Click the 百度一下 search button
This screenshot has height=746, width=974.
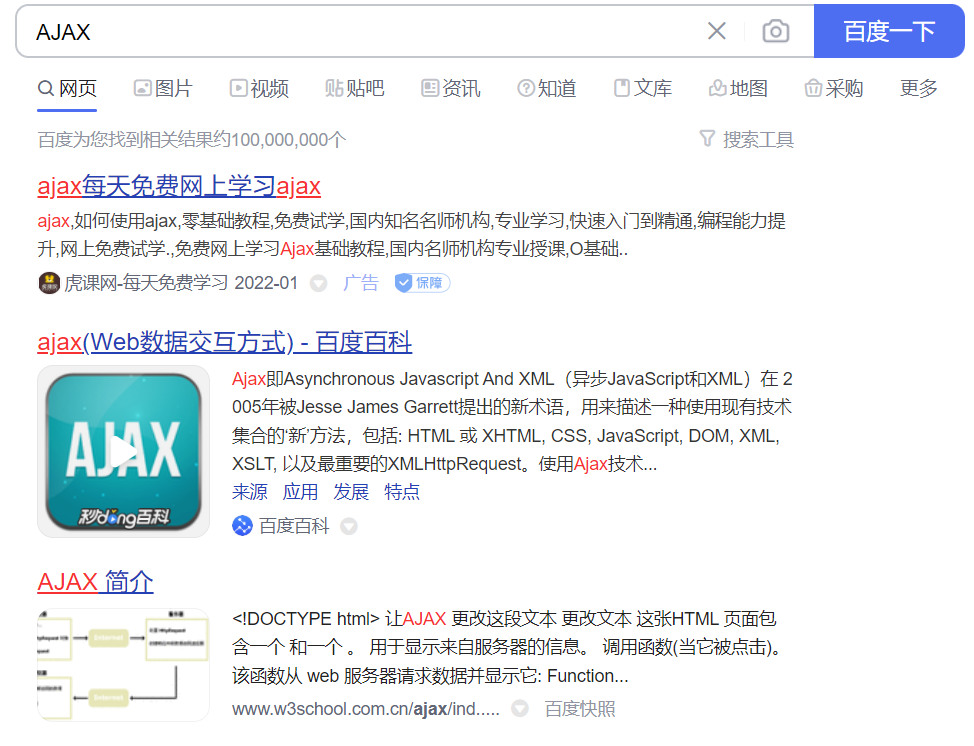(889, 31)
